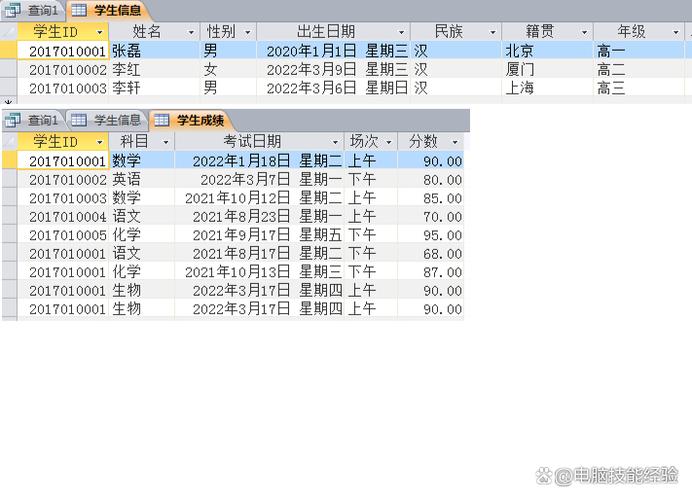The width and height of the screenshot is (692, 500).
Task: Click the table icon of the 学生信息 tab in the 学生成绩 window
Action: pyautogui.click(x=79, y=120)
